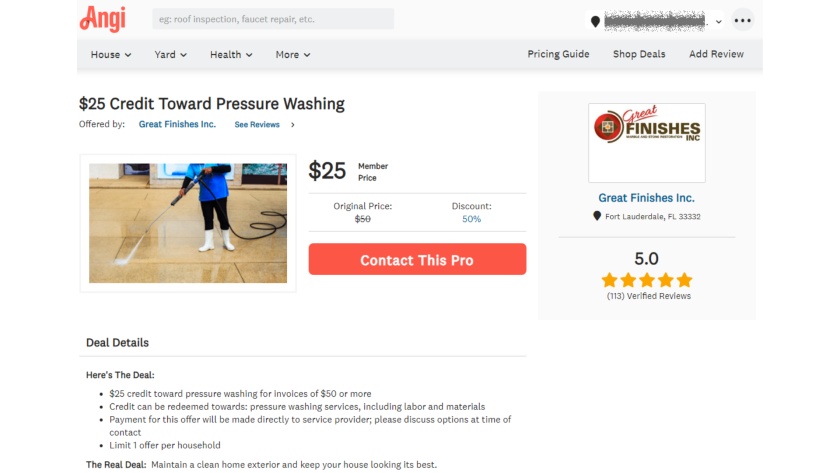The image size is (840, 473).
Task: Click the Great Finishes Inc logo image
Action: 647,143
